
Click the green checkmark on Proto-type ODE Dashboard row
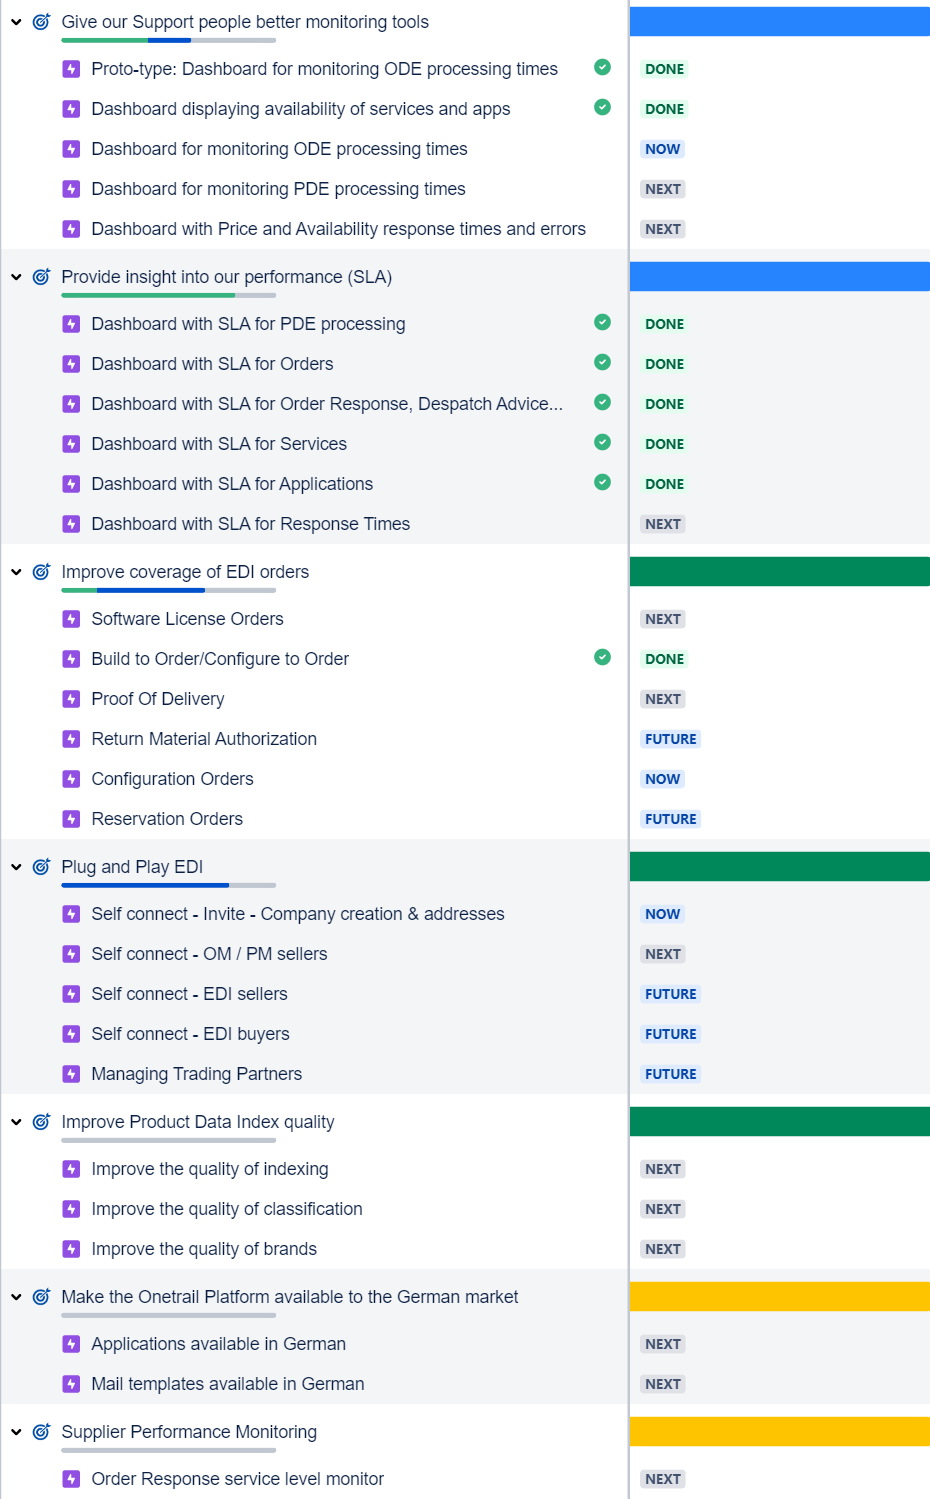(602, 67)
